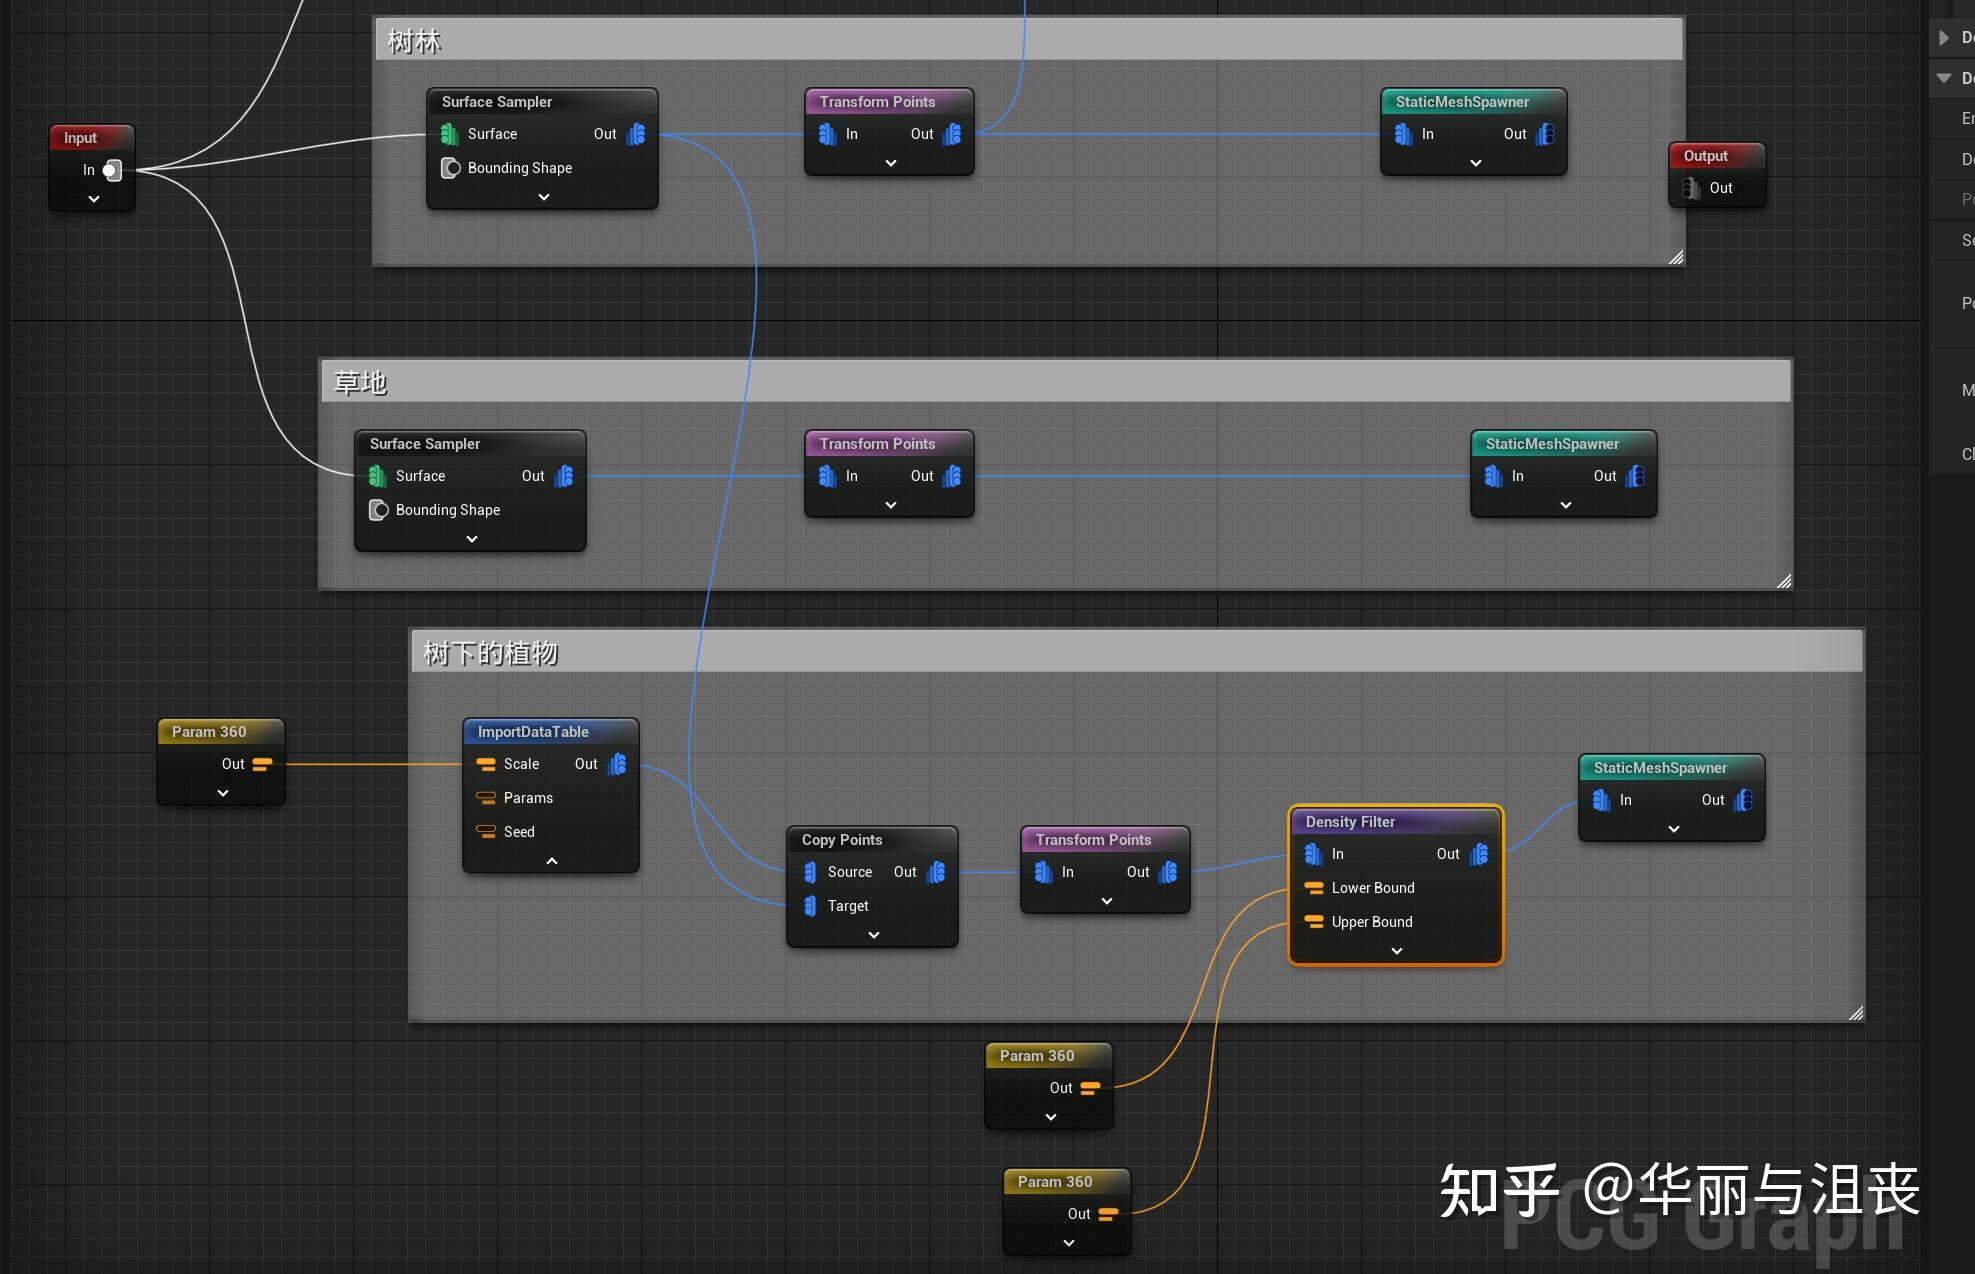Select the 草地 comment header
The image size is (1975, 1274).
pyautogui.click(x=360, y=382)
